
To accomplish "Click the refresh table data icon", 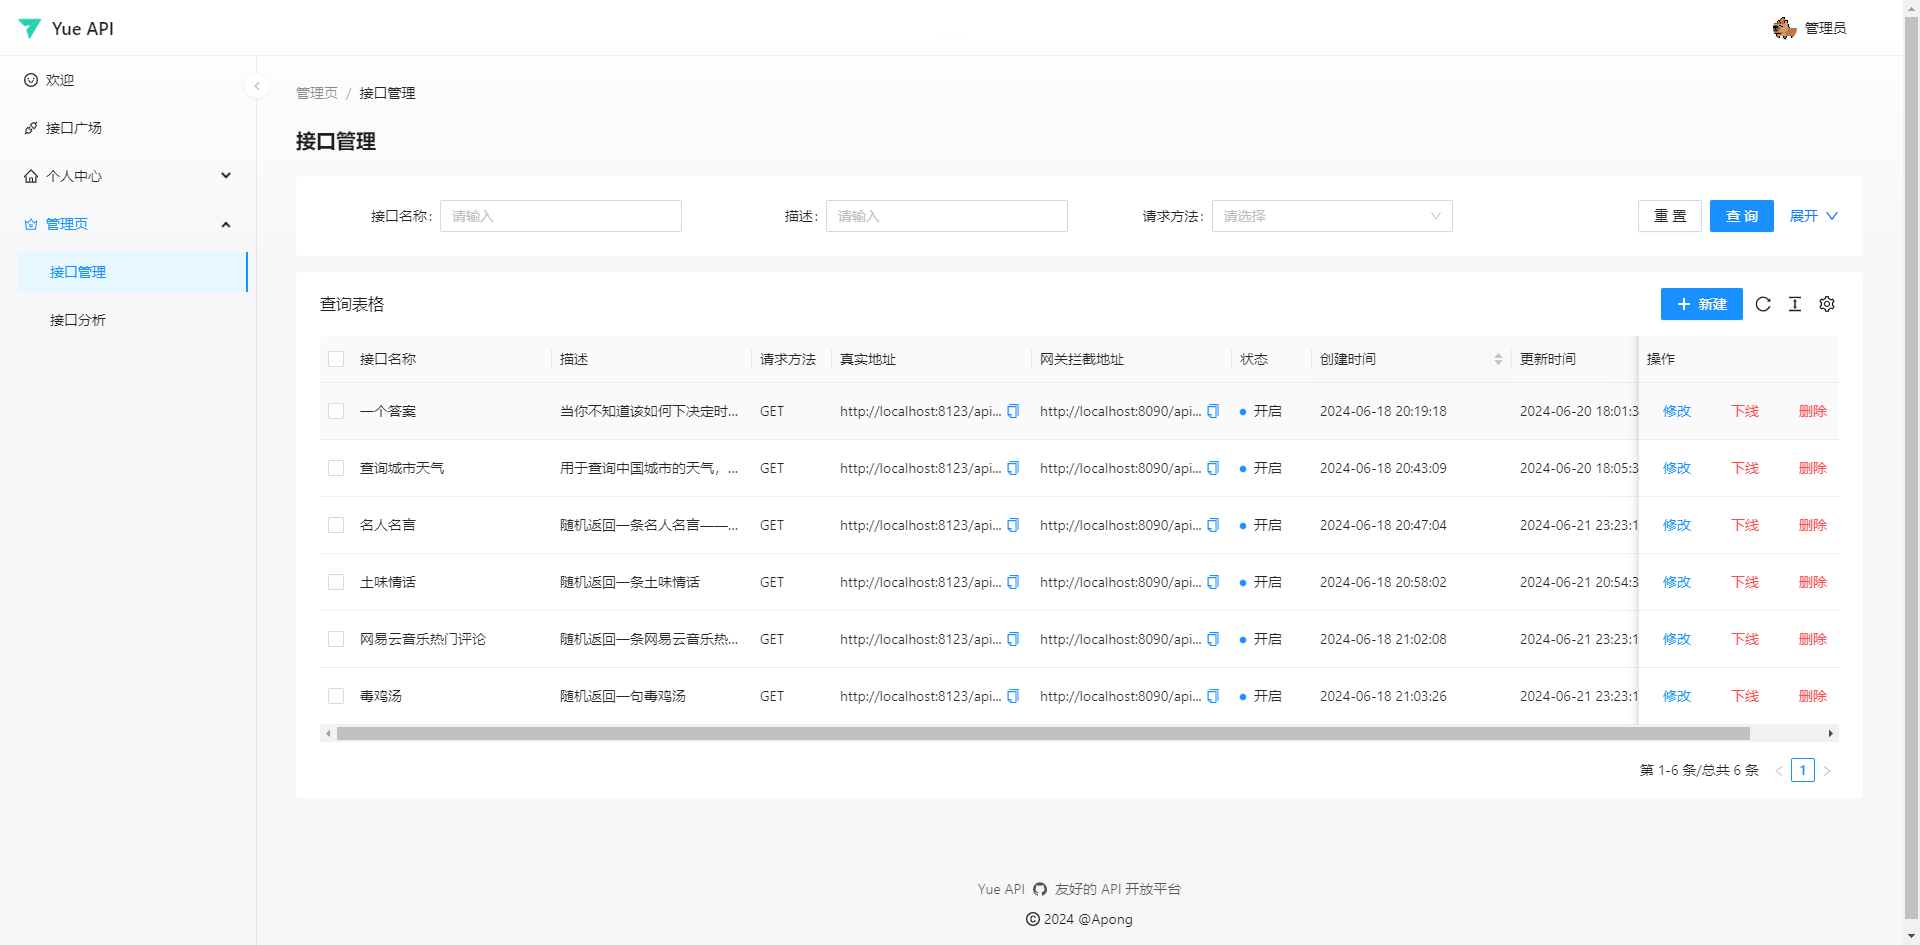I will [x=1763, y=304].
